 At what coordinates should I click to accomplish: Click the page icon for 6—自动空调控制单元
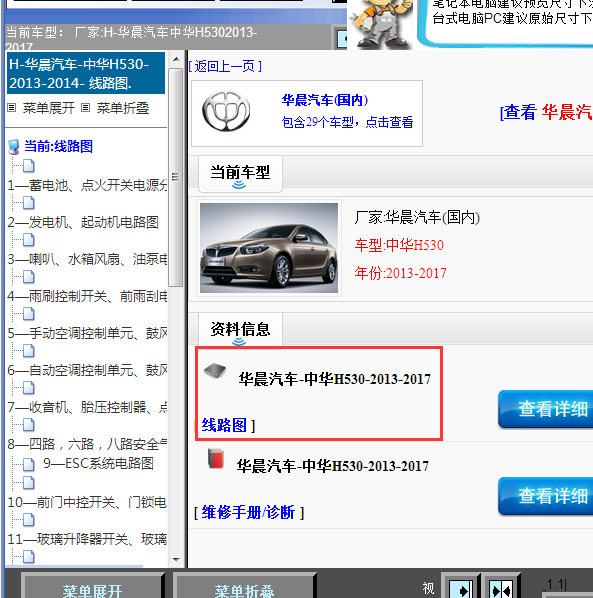pos(29,351)
